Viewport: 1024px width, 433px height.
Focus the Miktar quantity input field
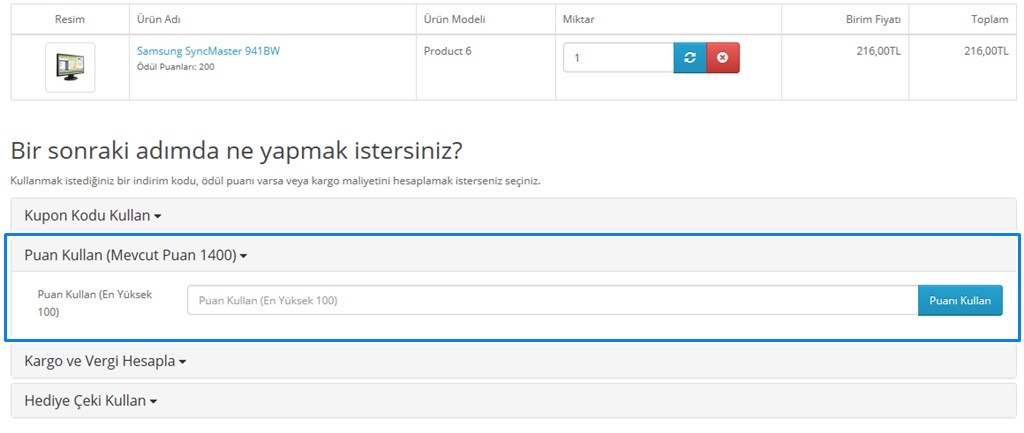click(618, 58)
